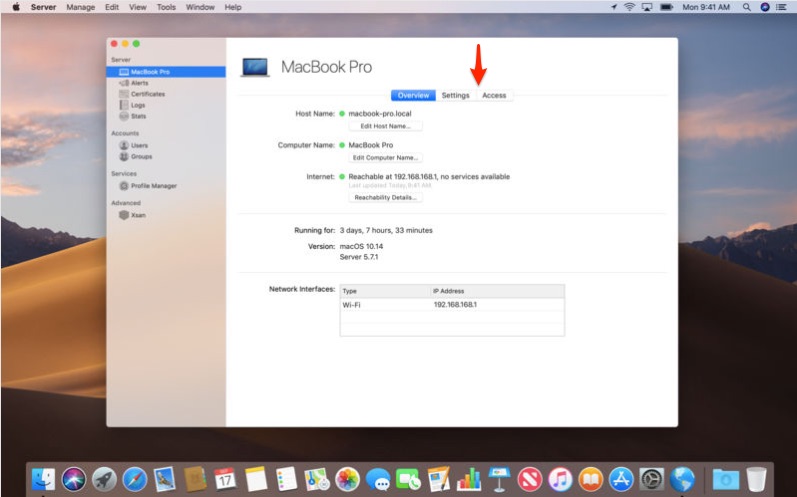Open Notes from the Dock
This screenshot has height=497, width=797.
(x=256, y=479)
